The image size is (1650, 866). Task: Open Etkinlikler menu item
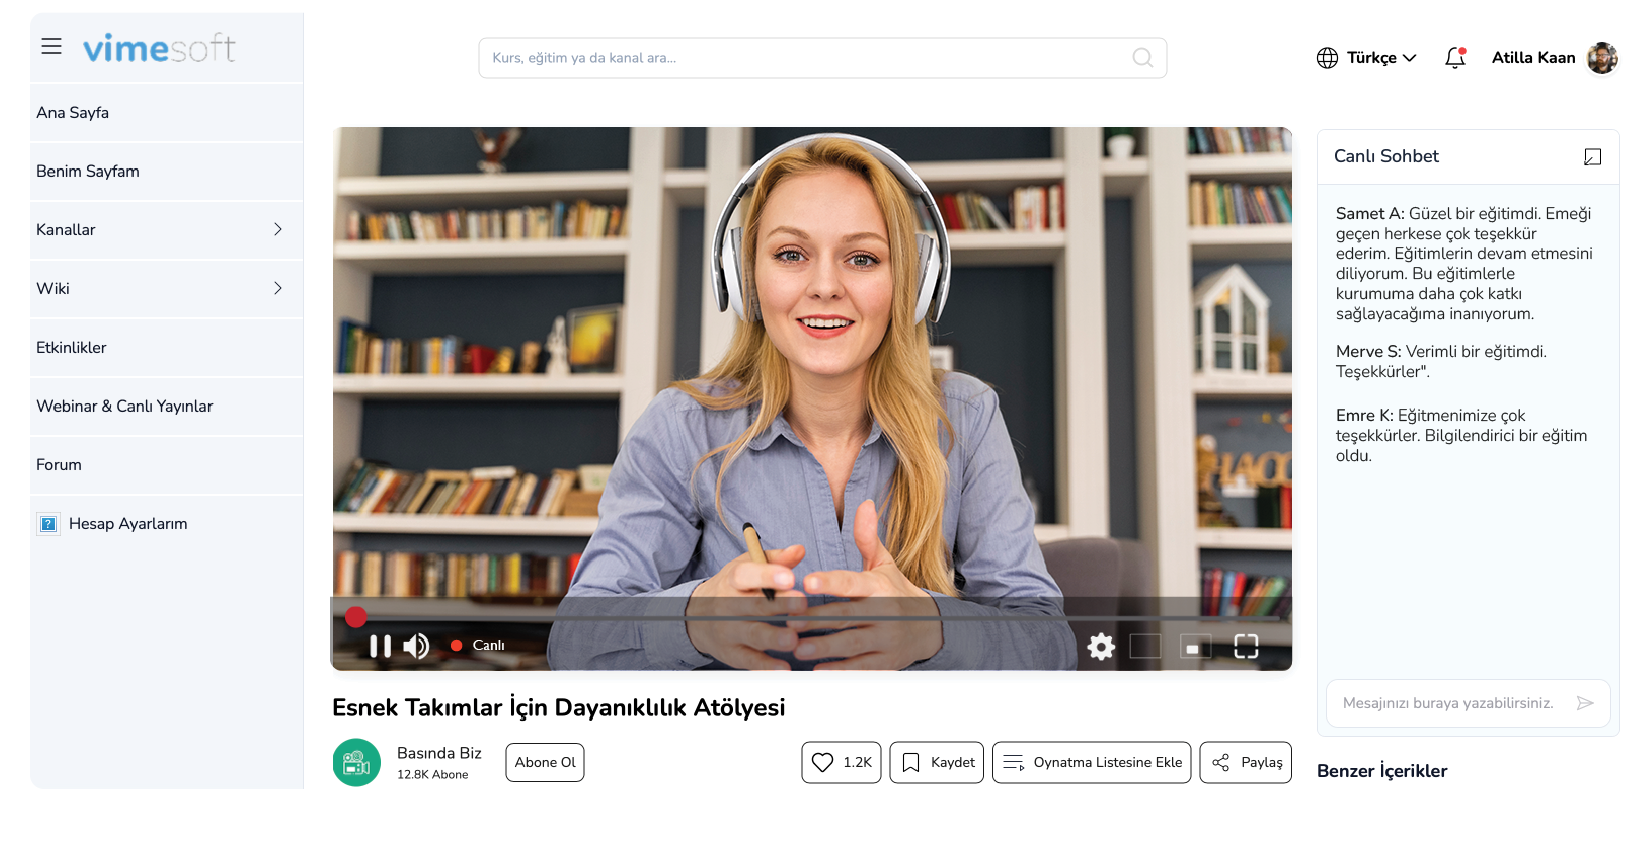pyautogui.click(x=167, y=347)
